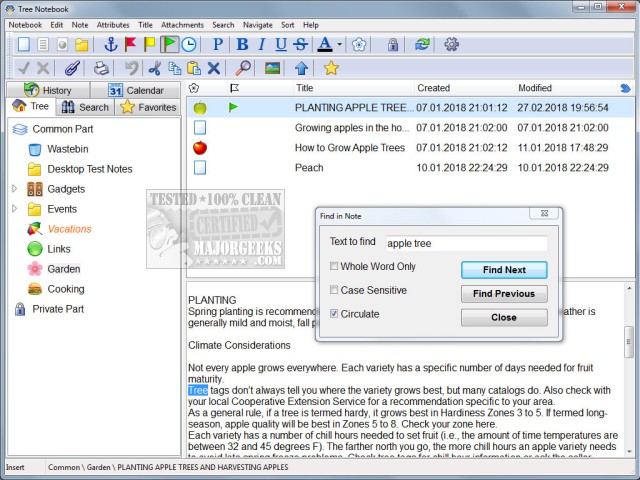Toggle strikethrough formatting
Viewport: 640px width, 480px height.
tap(300, 44)
